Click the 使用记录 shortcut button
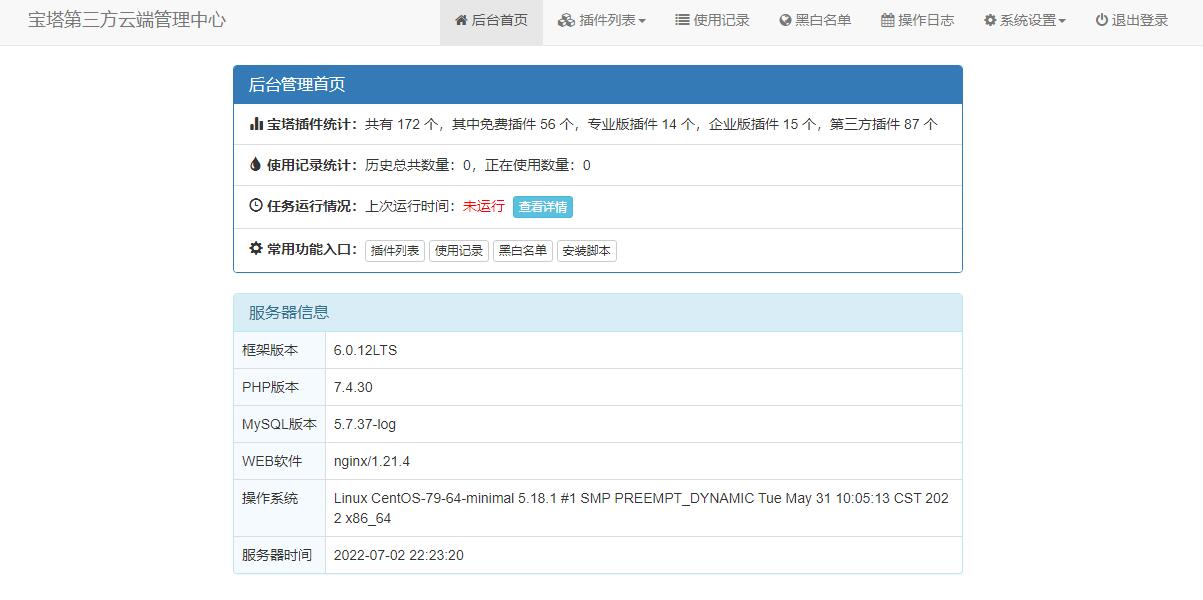The height and width of the screenshot is (600, 1203). pyautogui.click(x=459, y=251)
